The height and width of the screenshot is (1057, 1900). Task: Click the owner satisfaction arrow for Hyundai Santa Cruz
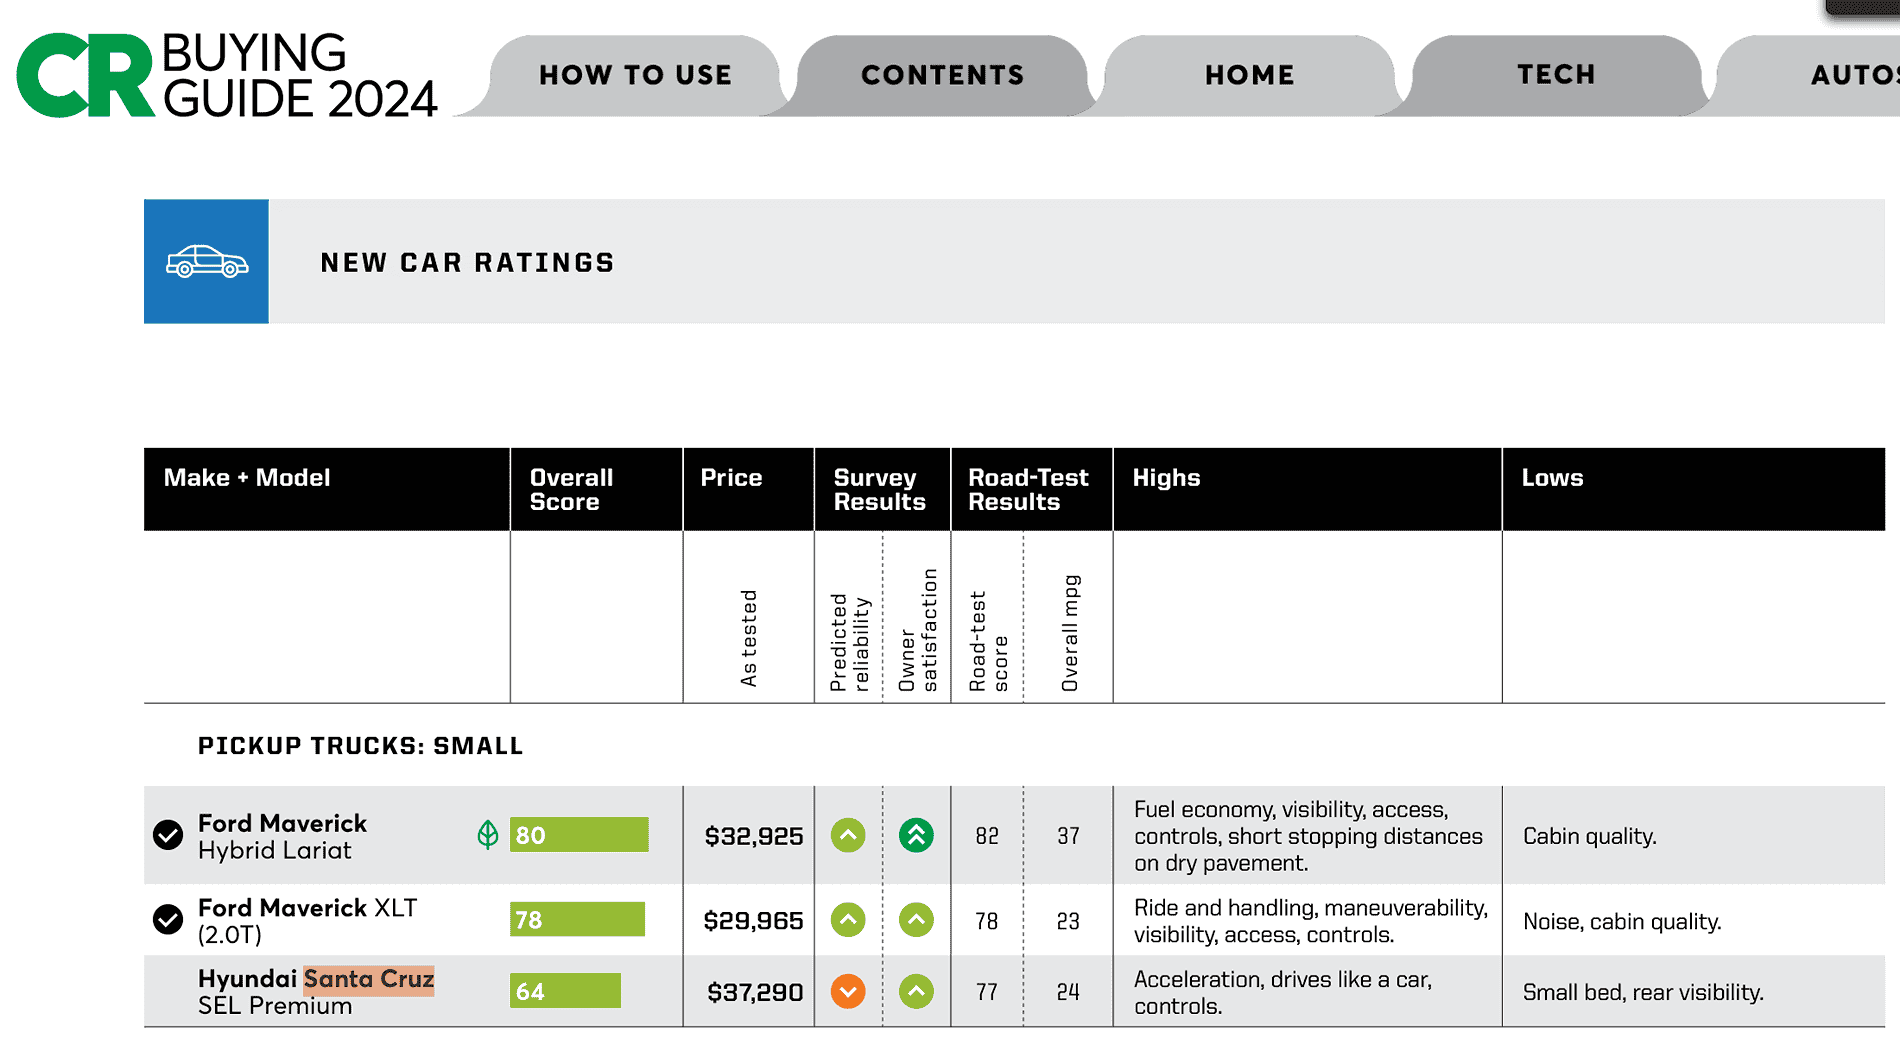pyautogui.click(x=916, y=991)
